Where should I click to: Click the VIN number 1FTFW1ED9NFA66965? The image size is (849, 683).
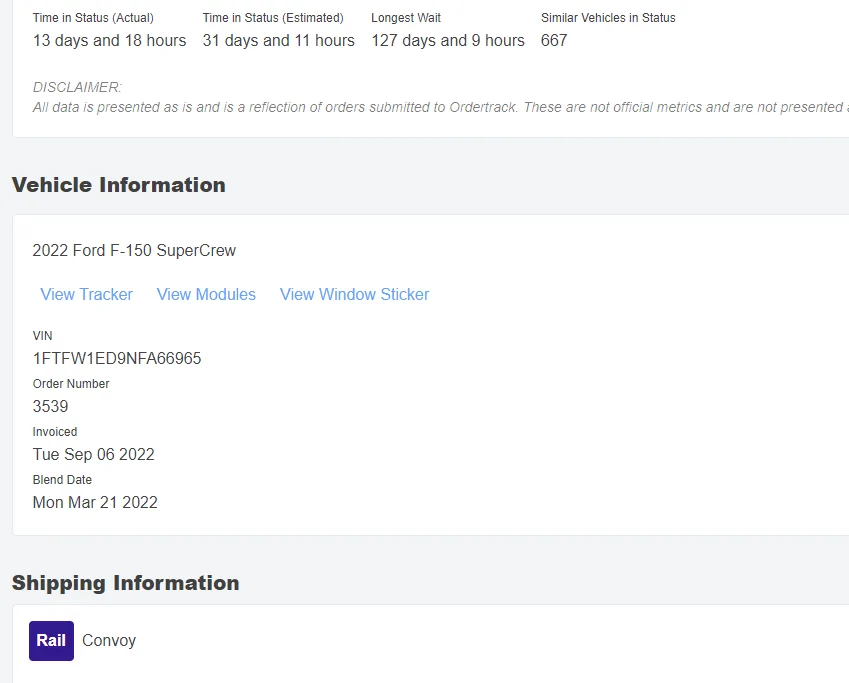pos(117,358)
